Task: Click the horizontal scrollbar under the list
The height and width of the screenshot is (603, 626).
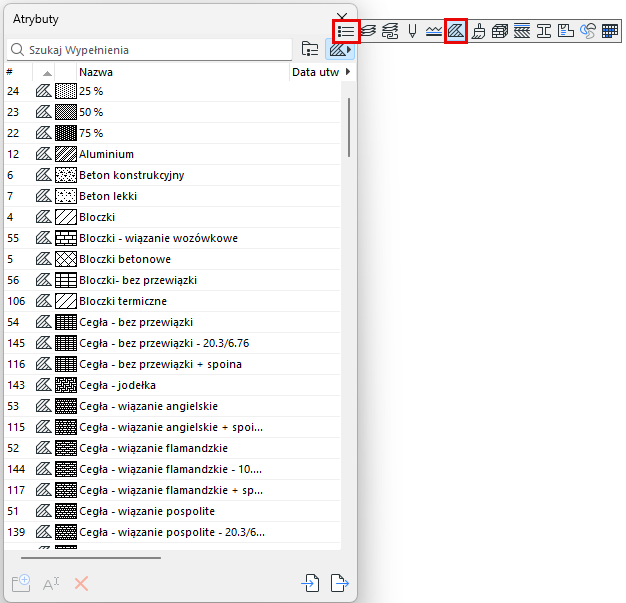Action: coord(91,558)
